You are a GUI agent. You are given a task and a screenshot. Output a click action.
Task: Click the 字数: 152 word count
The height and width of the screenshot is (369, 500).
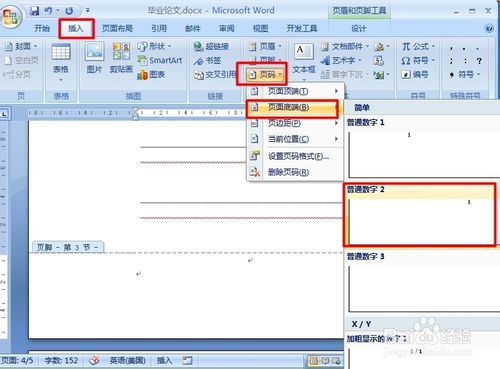[61, 360]
